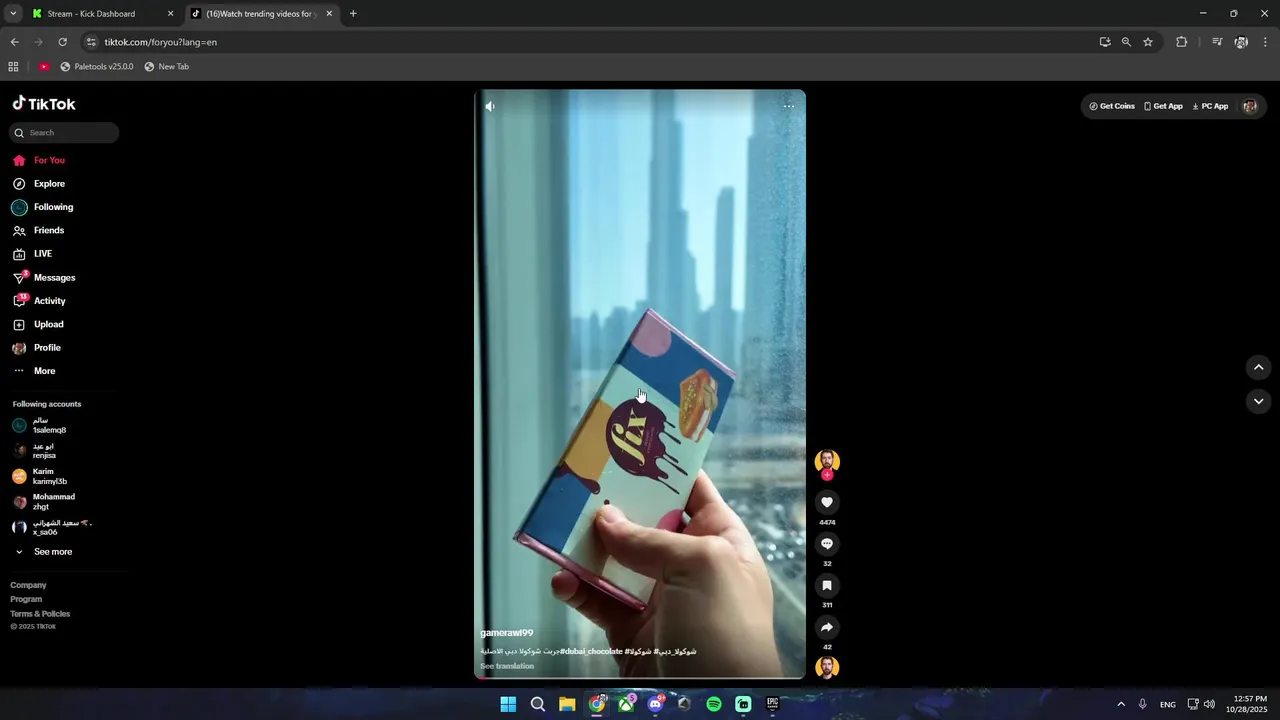Save video using the bookmark icon
This screenshot has width=1280, height=720.
(x=827, y=585)
